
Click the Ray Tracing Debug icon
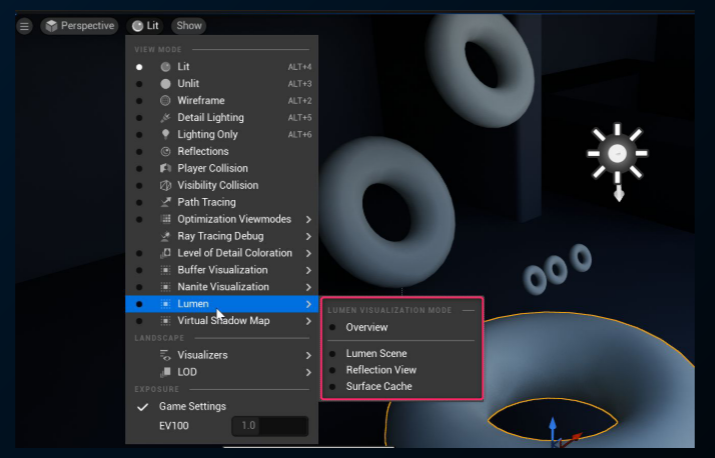(166, 236)
